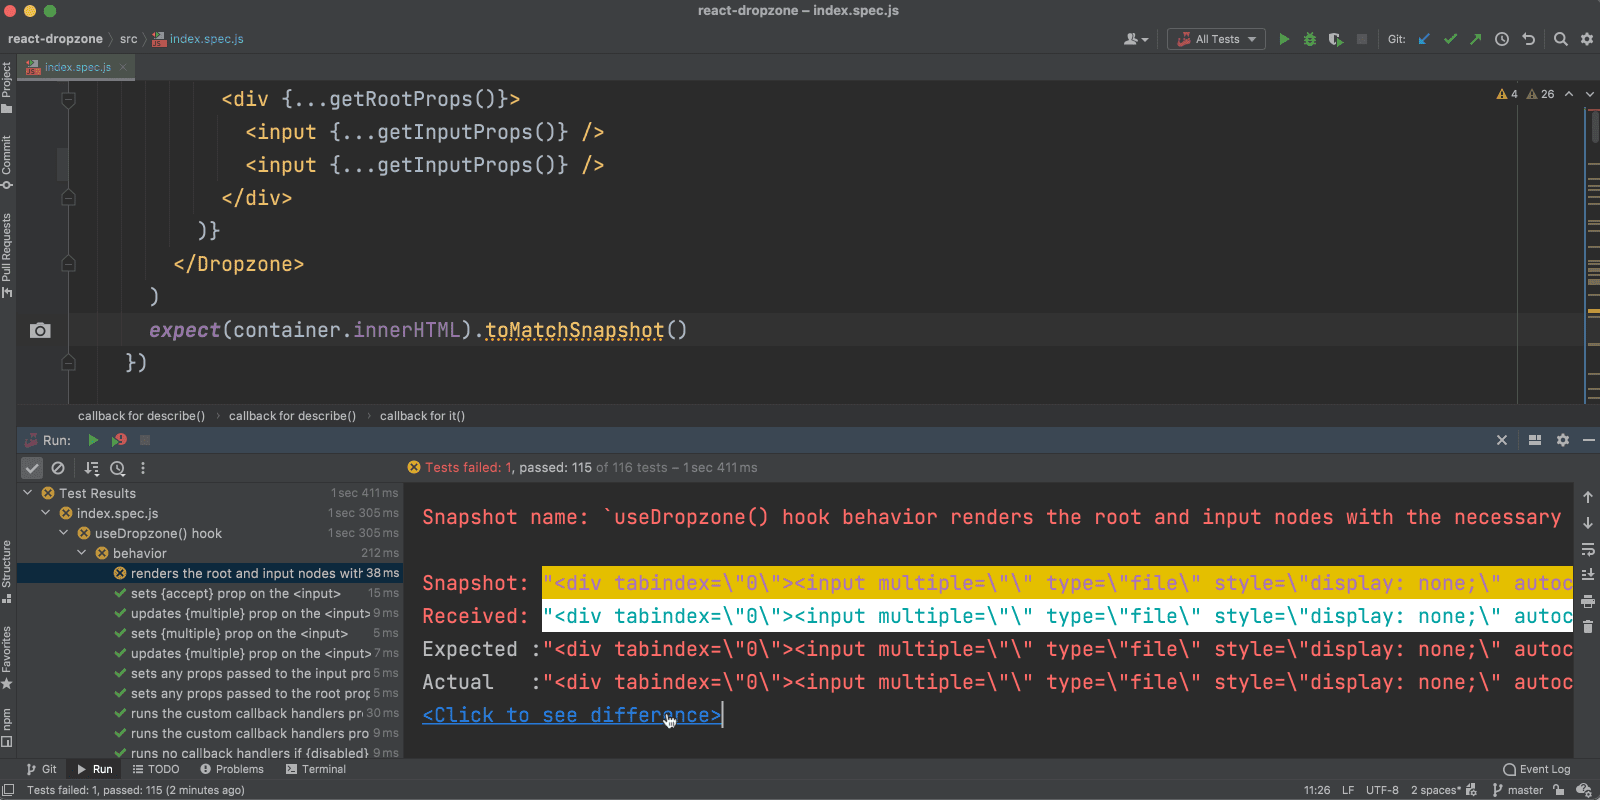Screen dimensions: 1600x800
Task: Toggle scroll to end of console output
Action: tap(1588, 575)
